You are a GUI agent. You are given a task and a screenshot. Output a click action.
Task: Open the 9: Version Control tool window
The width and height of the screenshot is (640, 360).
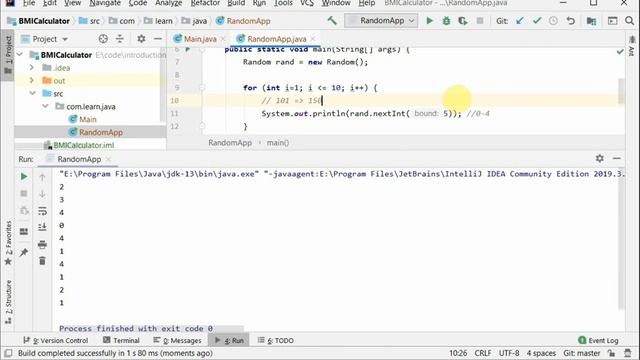(56, 340)
